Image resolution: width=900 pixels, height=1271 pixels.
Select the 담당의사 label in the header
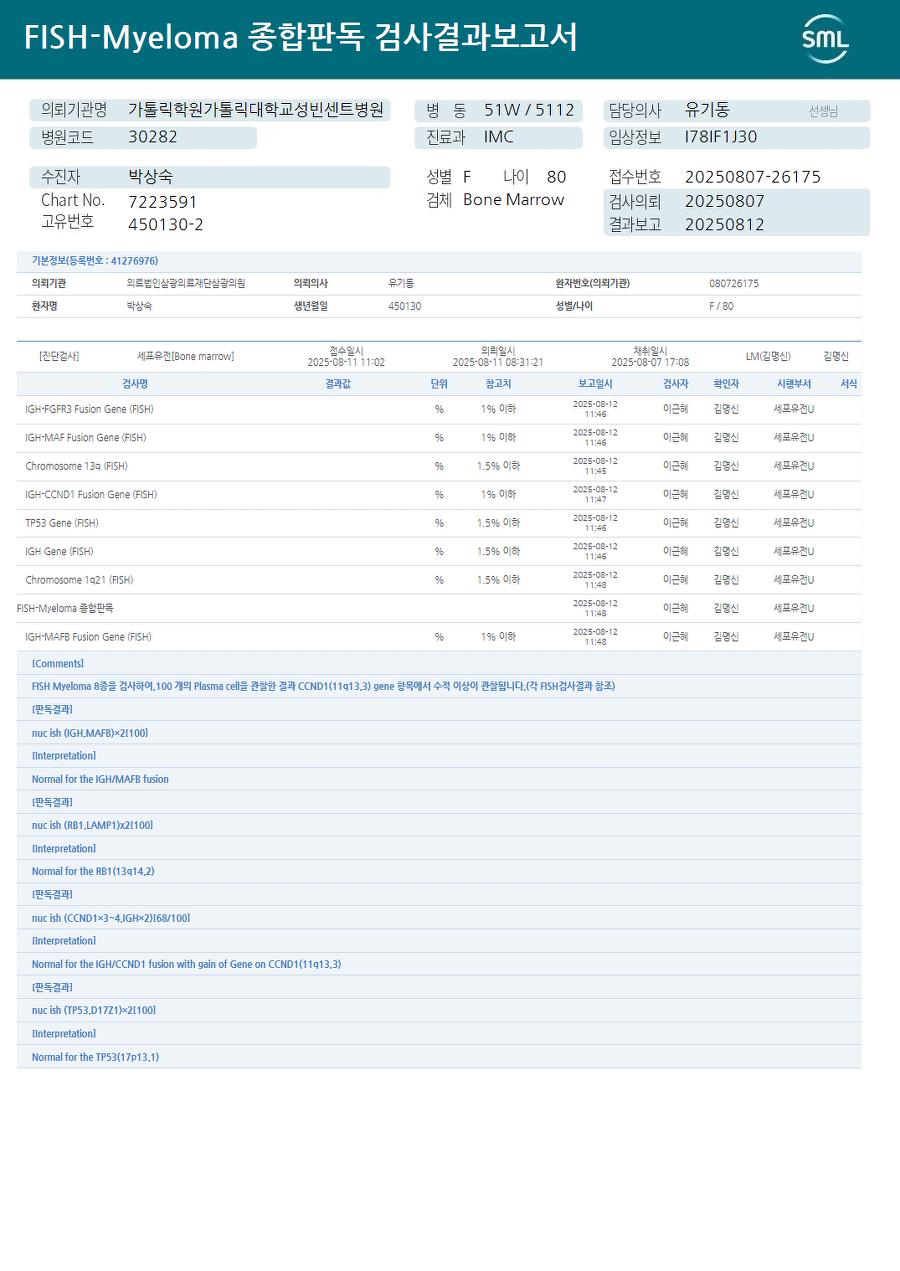click(x=635, y=111)
